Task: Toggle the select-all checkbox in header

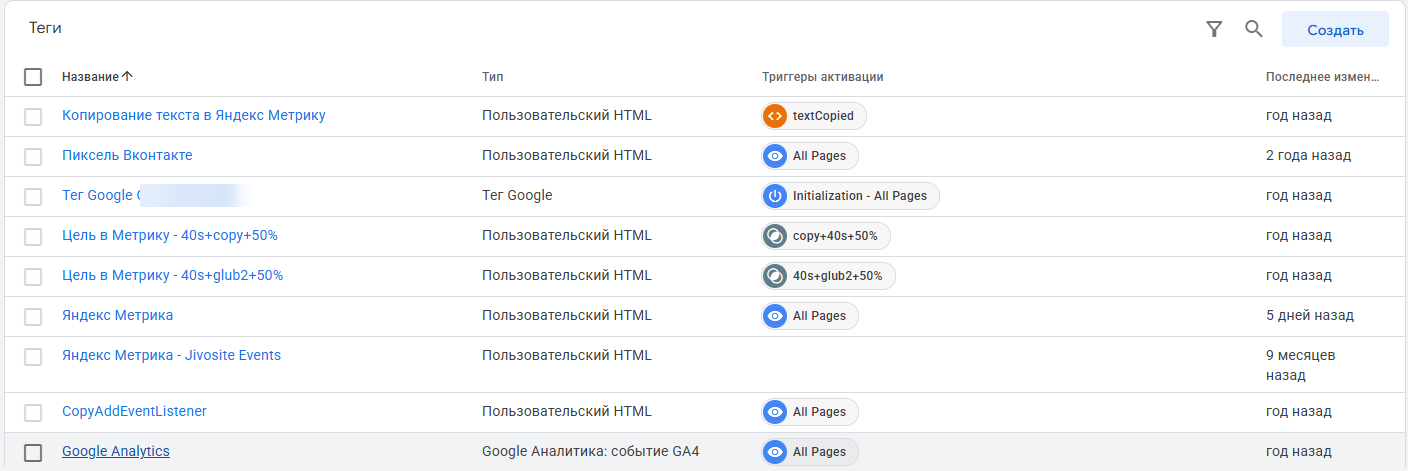Action: 33,77
